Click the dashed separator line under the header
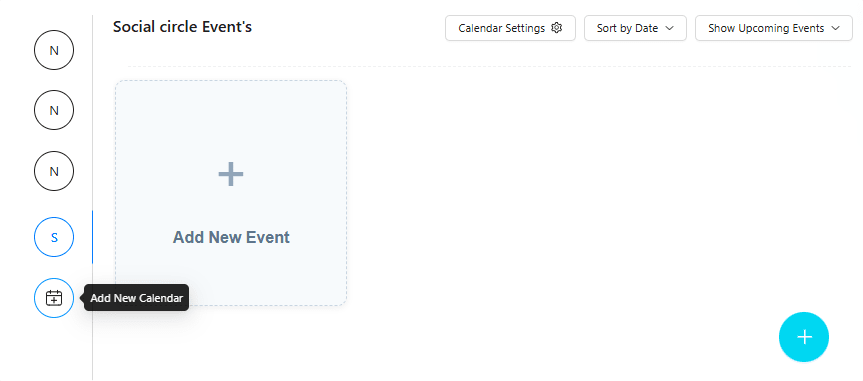This screenshot has height=381, width=863. pos(490,67)
